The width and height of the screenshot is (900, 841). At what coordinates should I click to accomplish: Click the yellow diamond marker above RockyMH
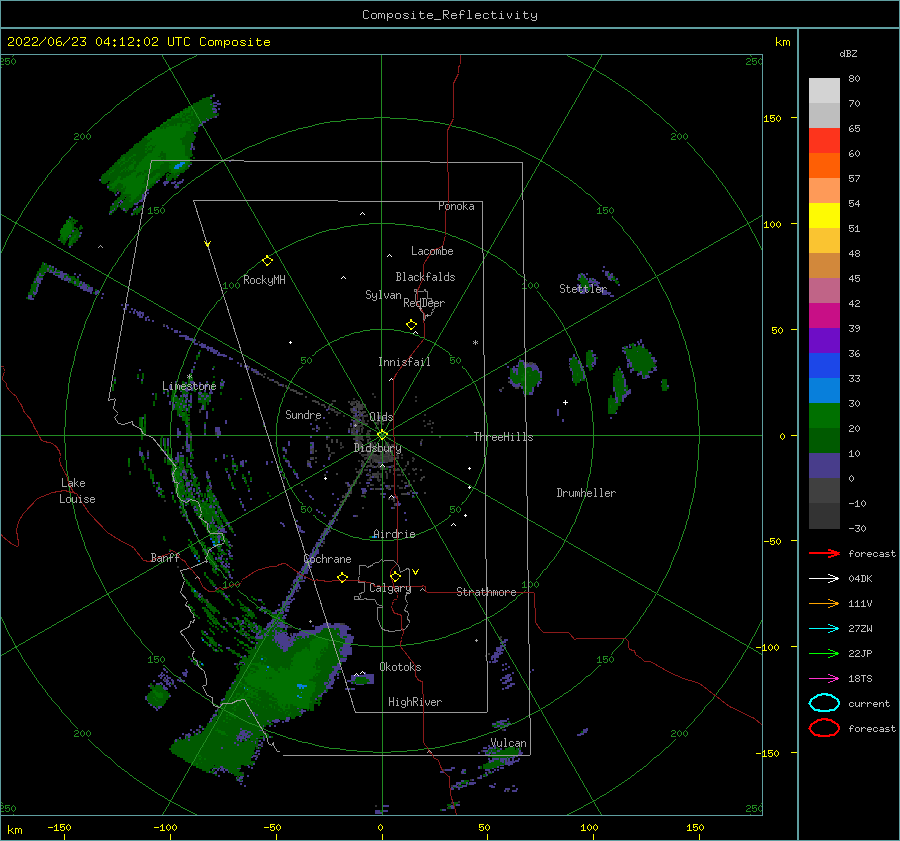tap(267, 261)
